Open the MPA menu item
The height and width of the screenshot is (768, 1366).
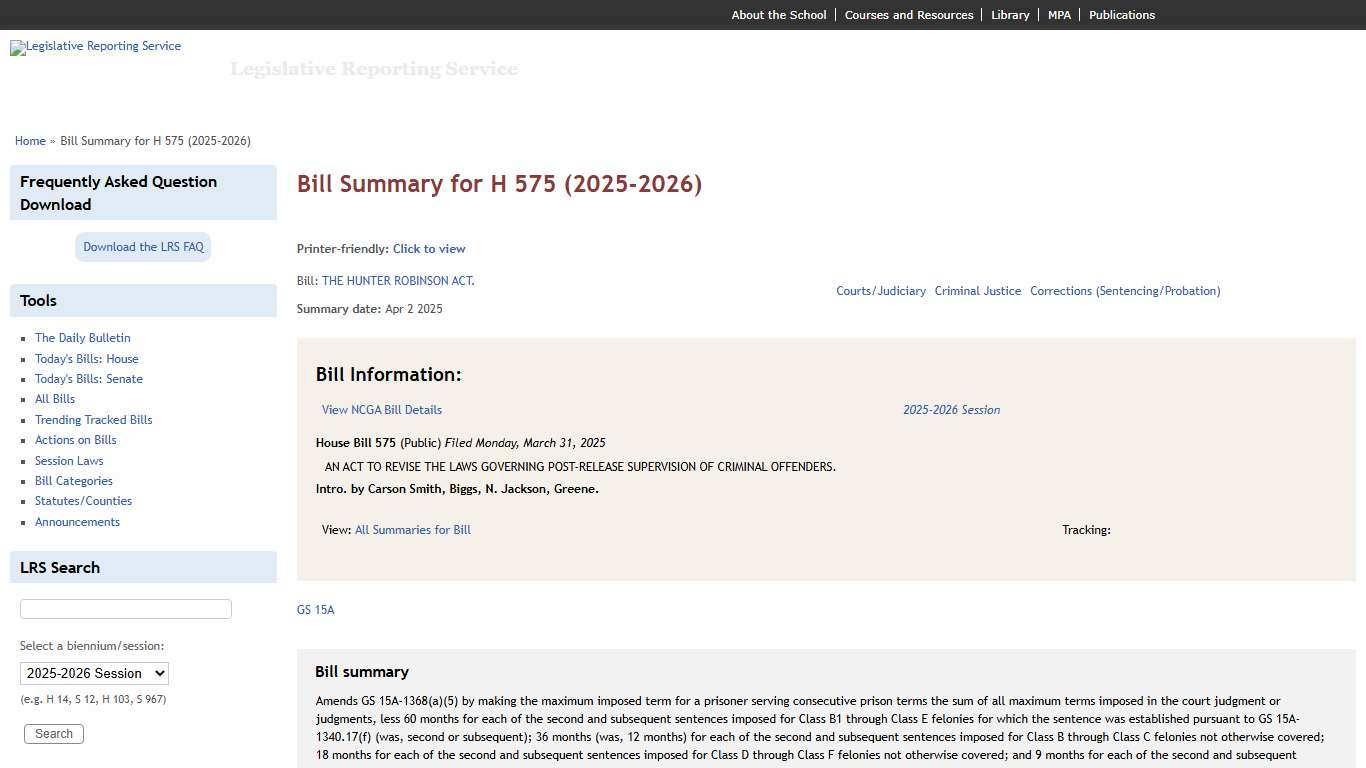[x=1058, y=14]
